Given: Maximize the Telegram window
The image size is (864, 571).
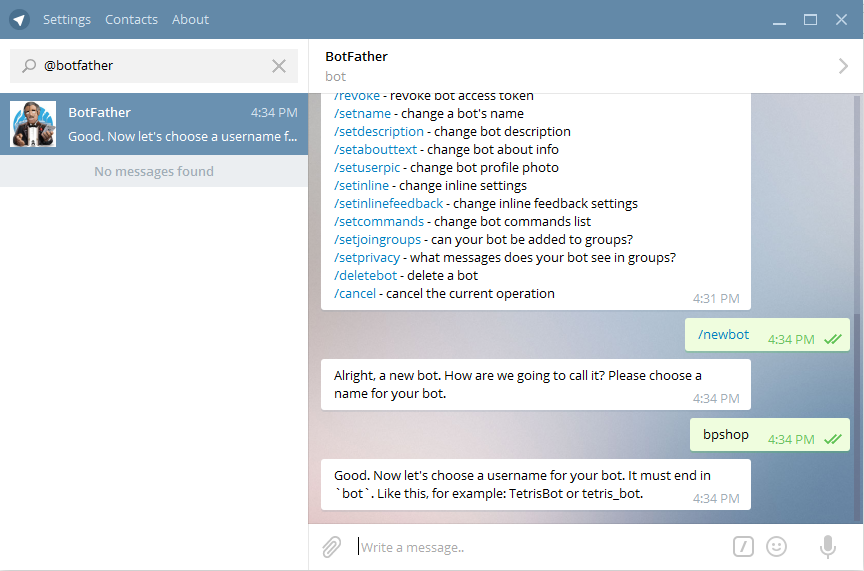Looking at the screenshot, I should click(x=810, y=20).
